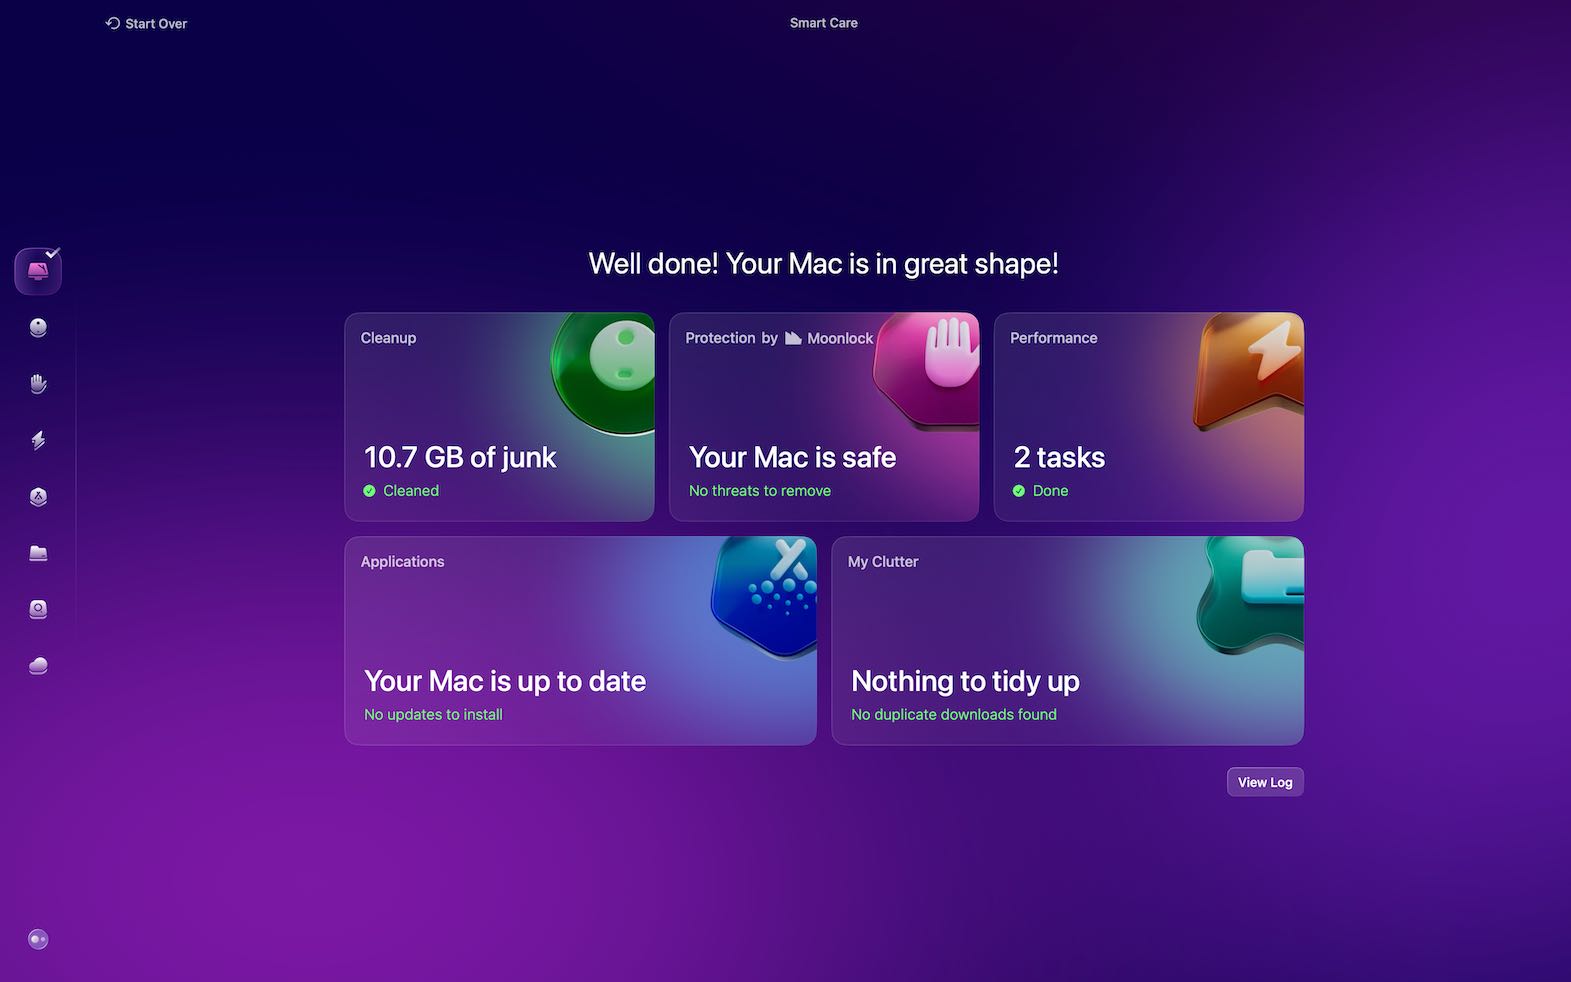1571x982 pixels.
Task: Open the My Clutter folder icon in sidebar
Action: point(38,553)
